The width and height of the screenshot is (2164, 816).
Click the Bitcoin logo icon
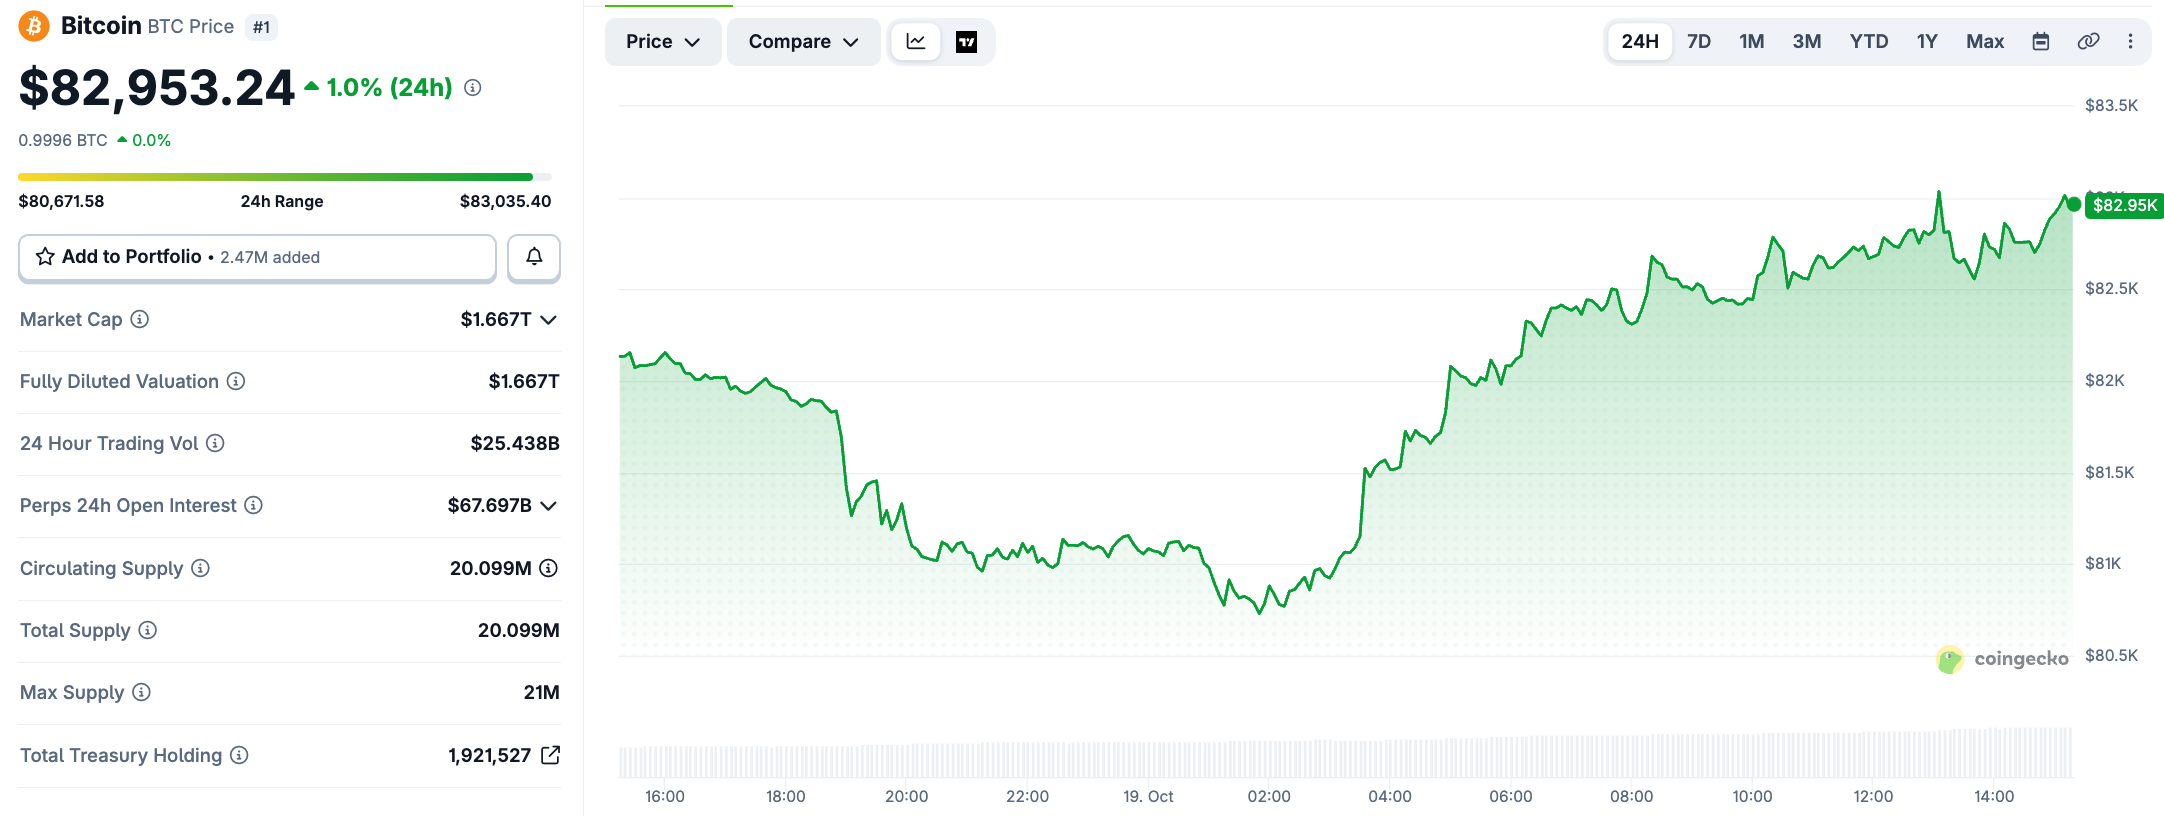click(x=34, y=26)
